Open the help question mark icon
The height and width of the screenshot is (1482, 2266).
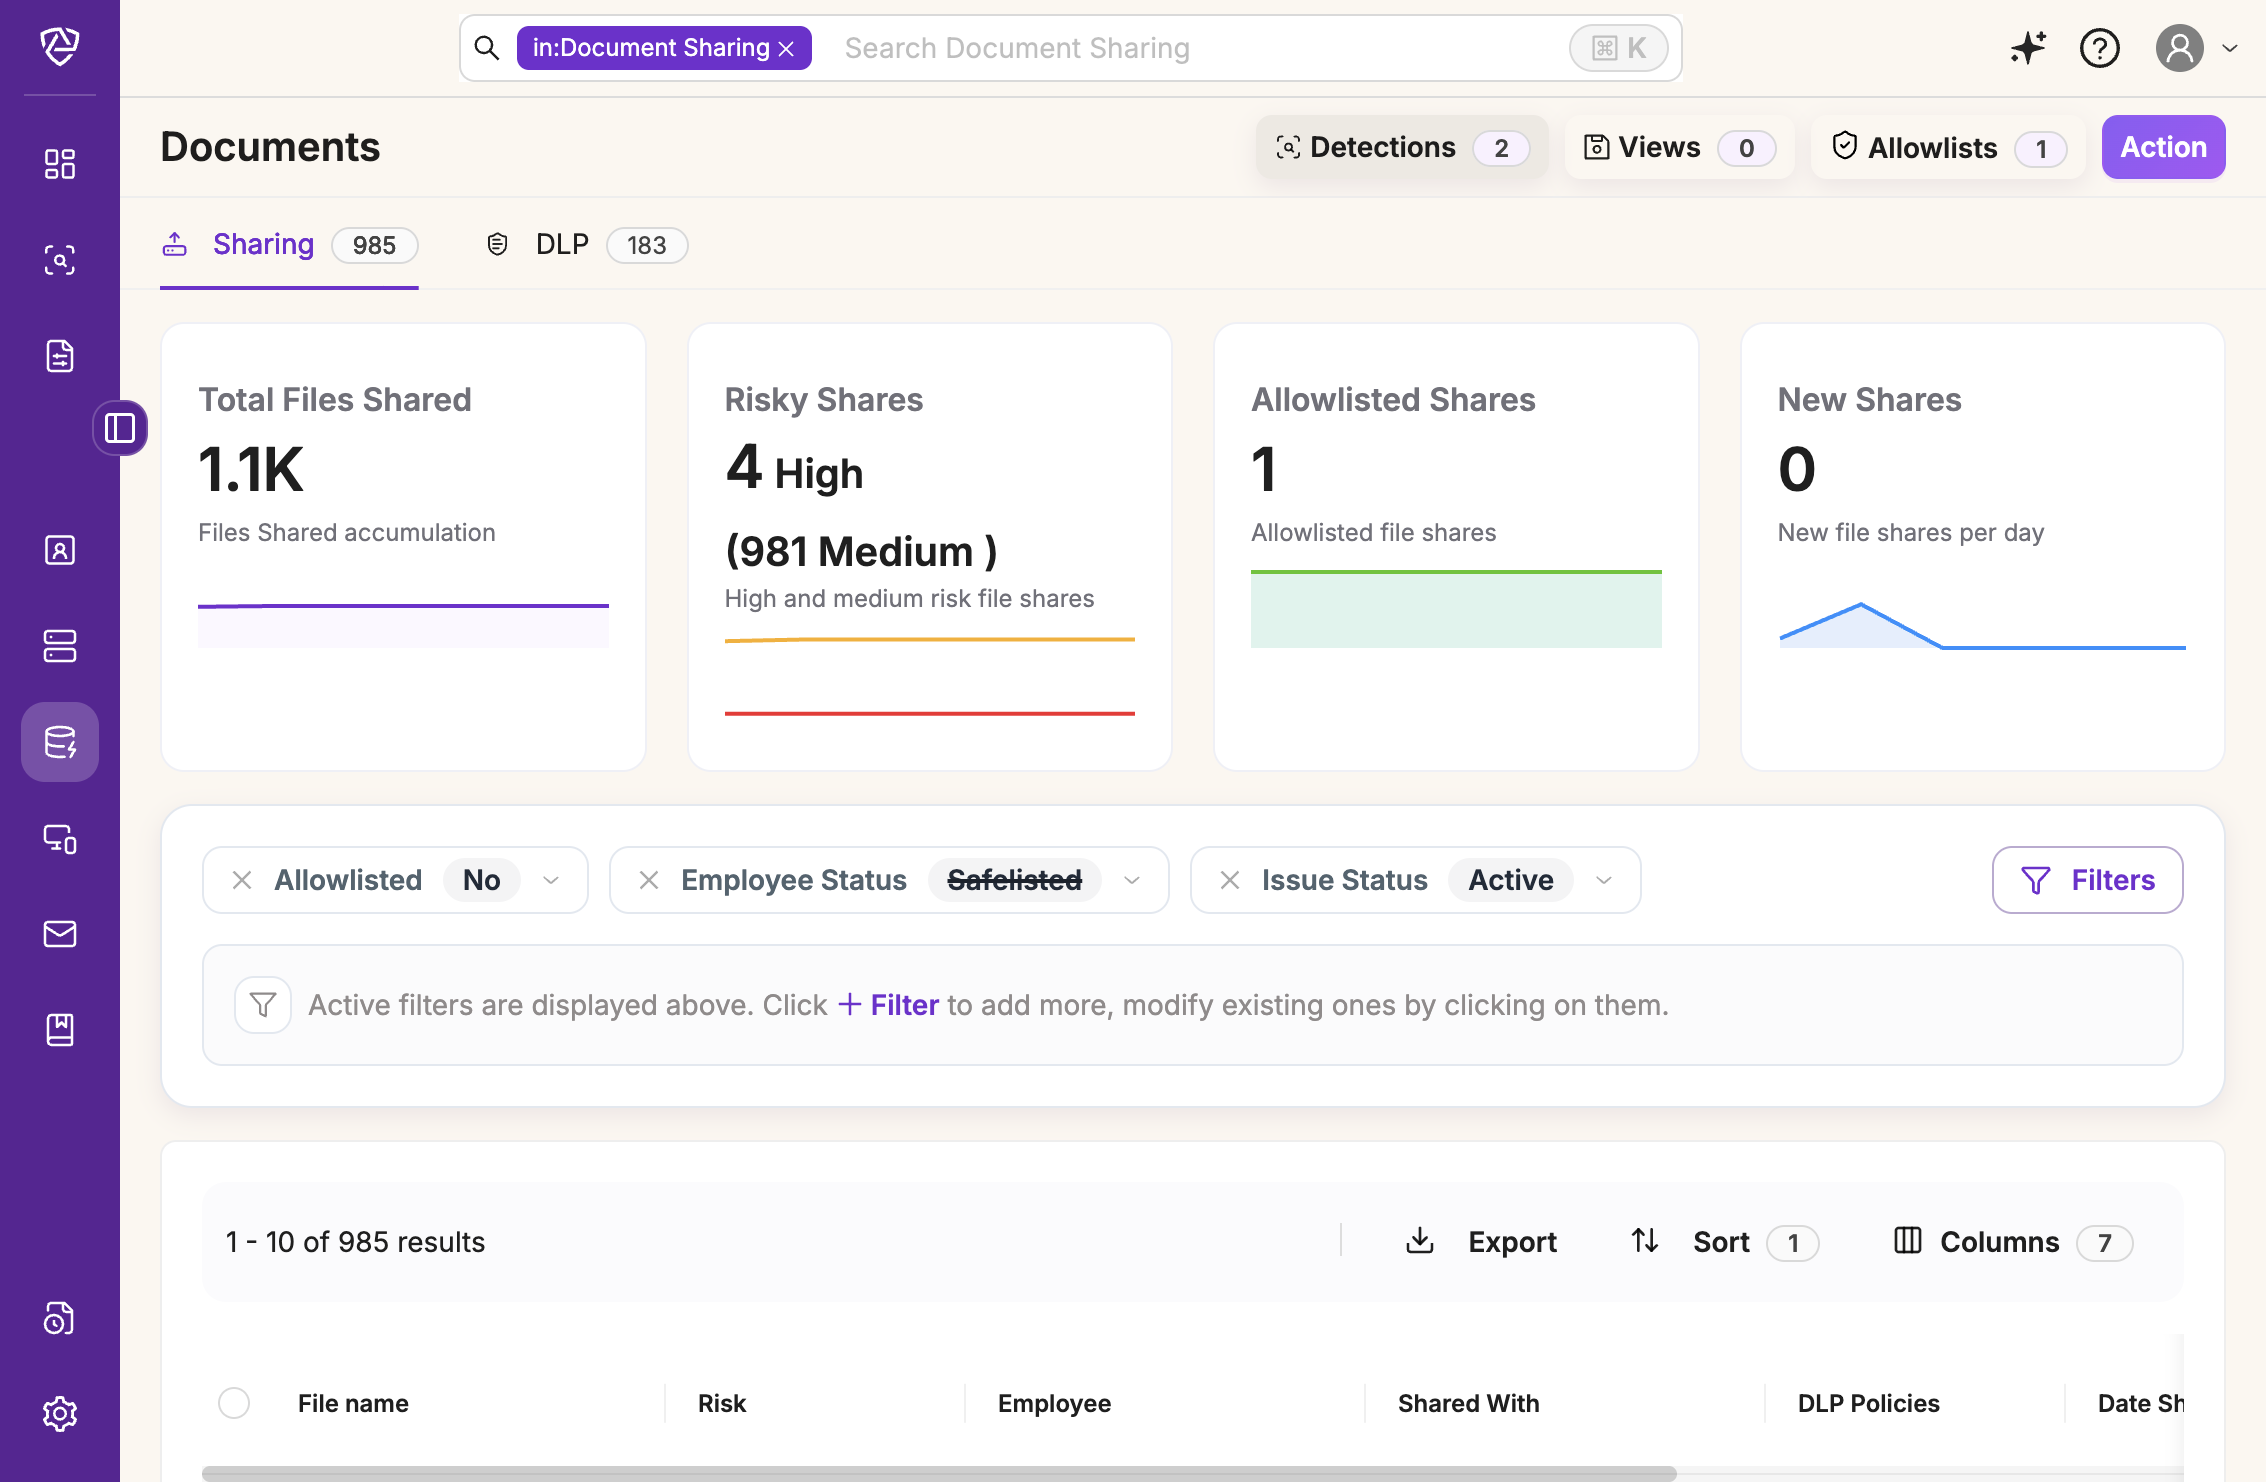[2099, 47]
